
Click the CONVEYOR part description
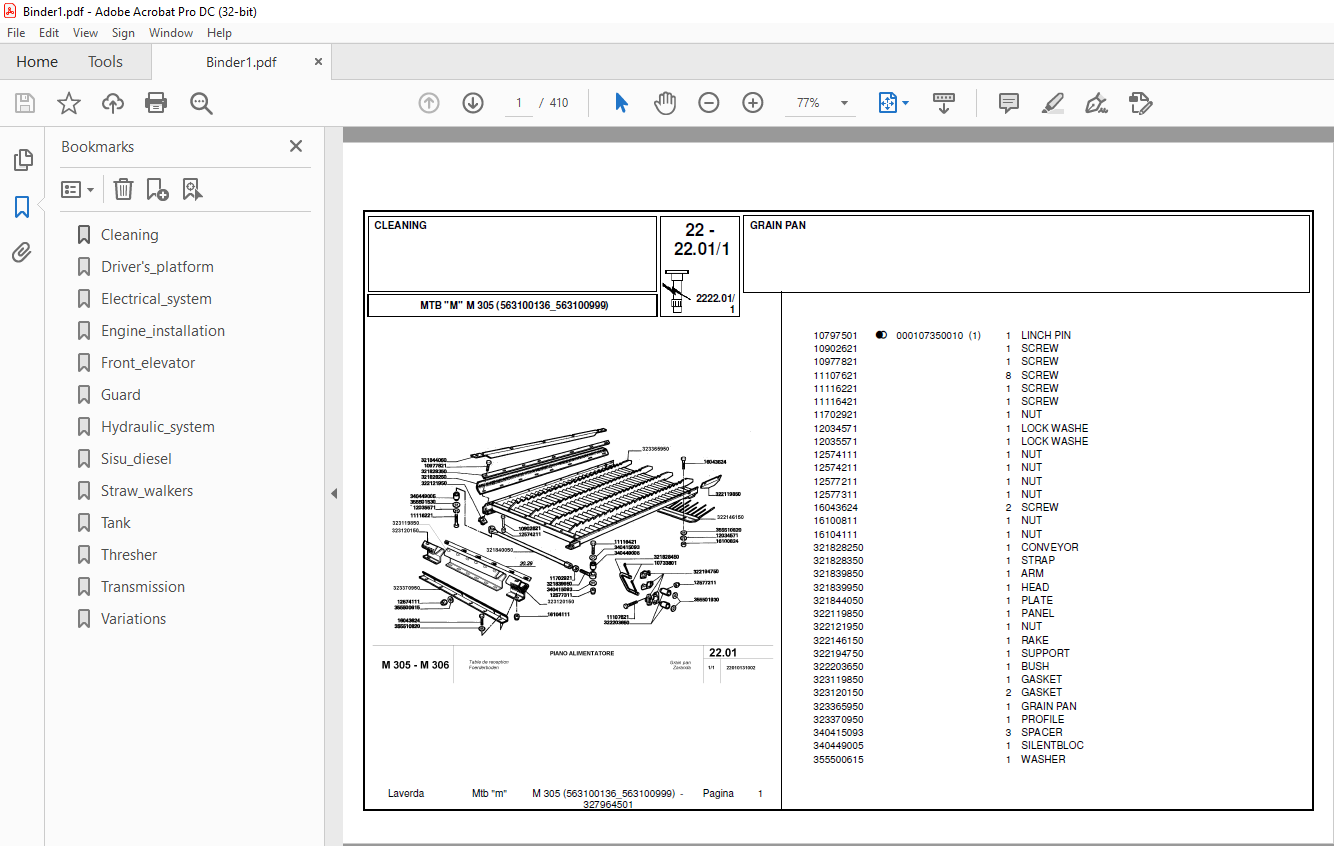[1050, 547]
